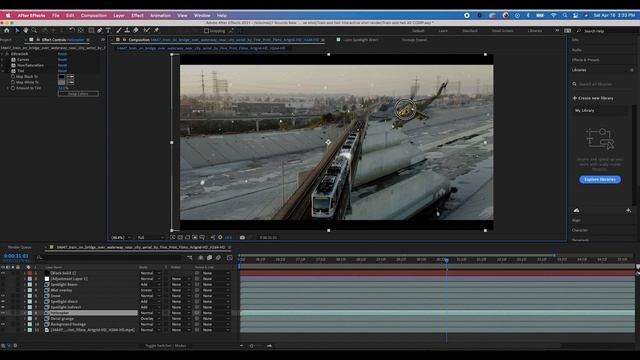
Task: Open blend mode dropdown for Mist overlay layer
Action: click(151, 290)
